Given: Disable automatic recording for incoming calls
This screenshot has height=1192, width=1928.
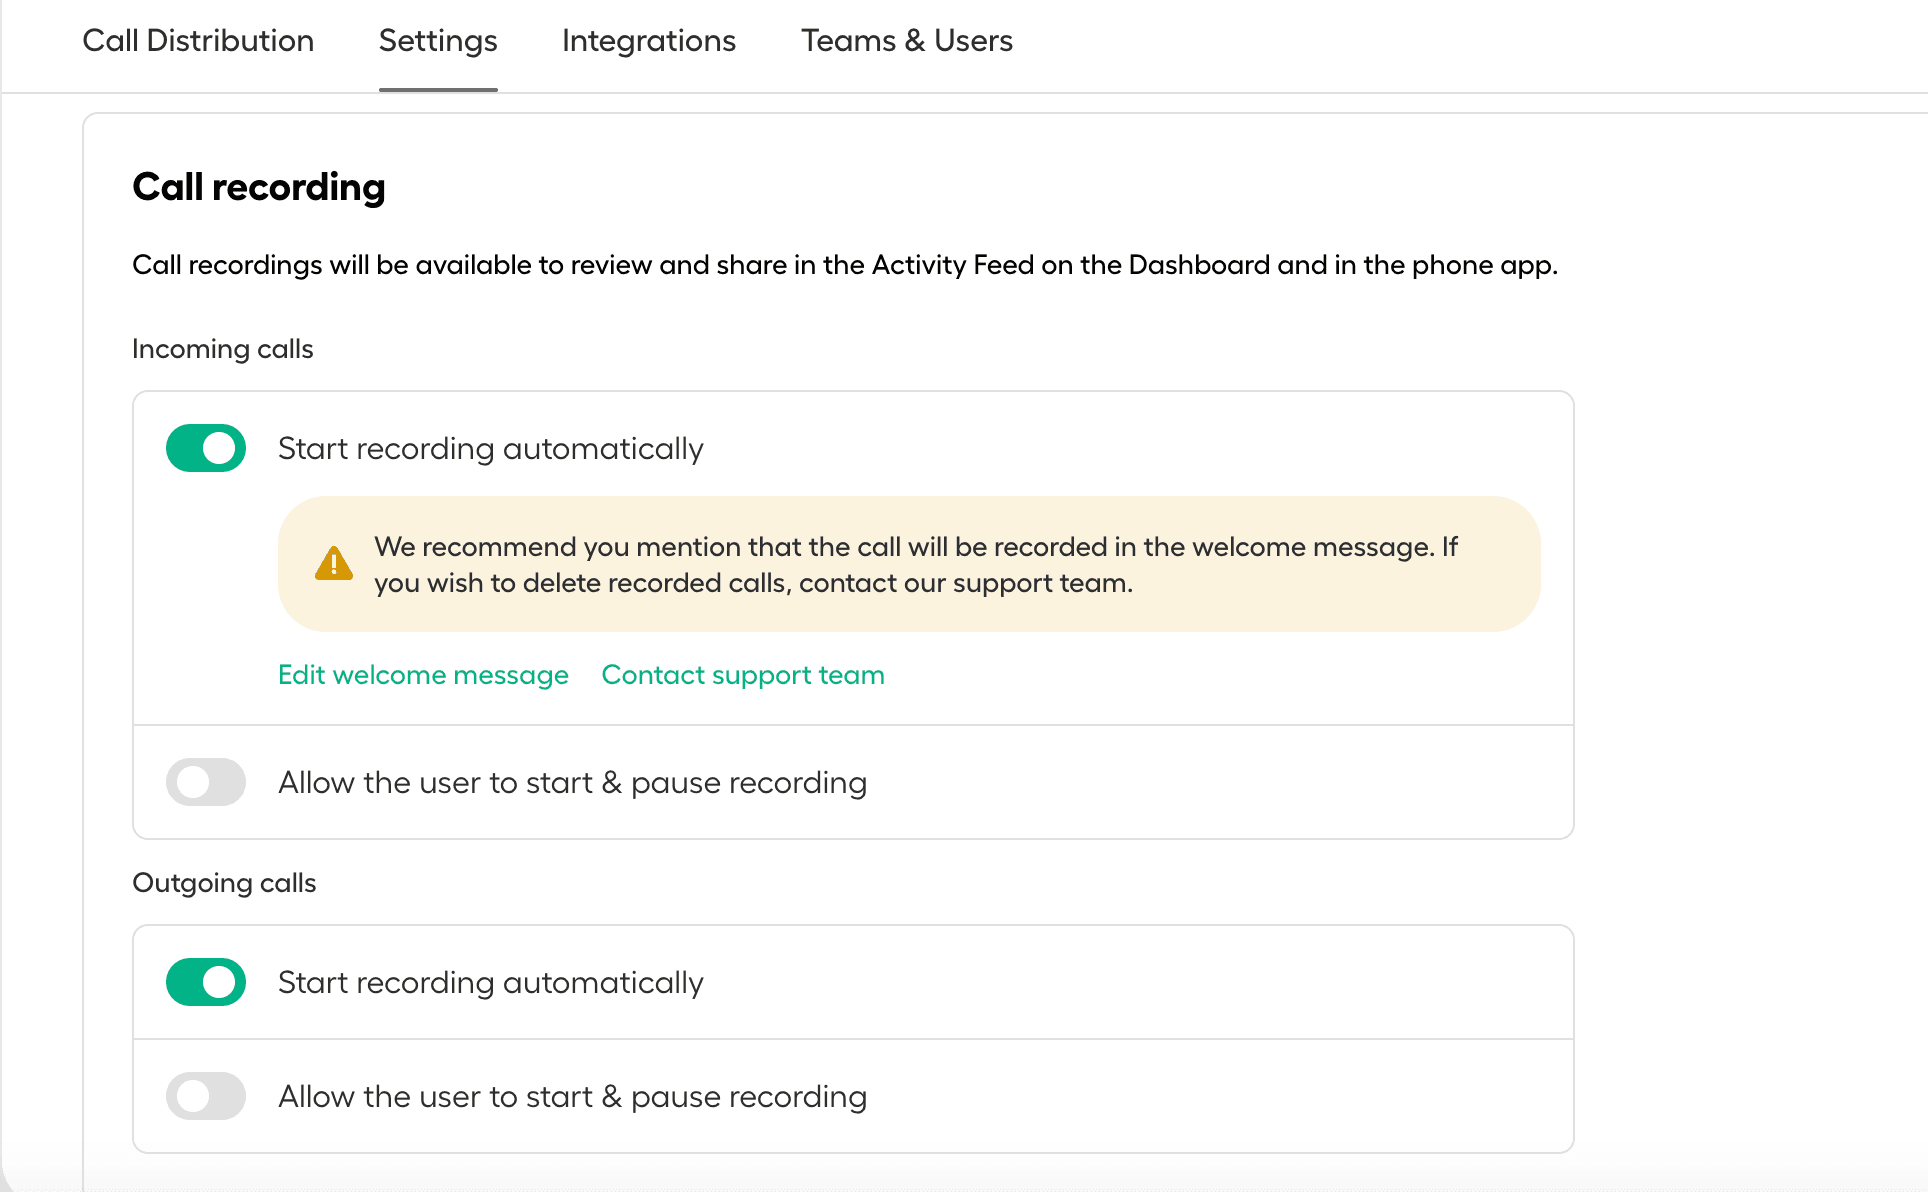Looking at the screenshot, I should [x=206, y=449].
